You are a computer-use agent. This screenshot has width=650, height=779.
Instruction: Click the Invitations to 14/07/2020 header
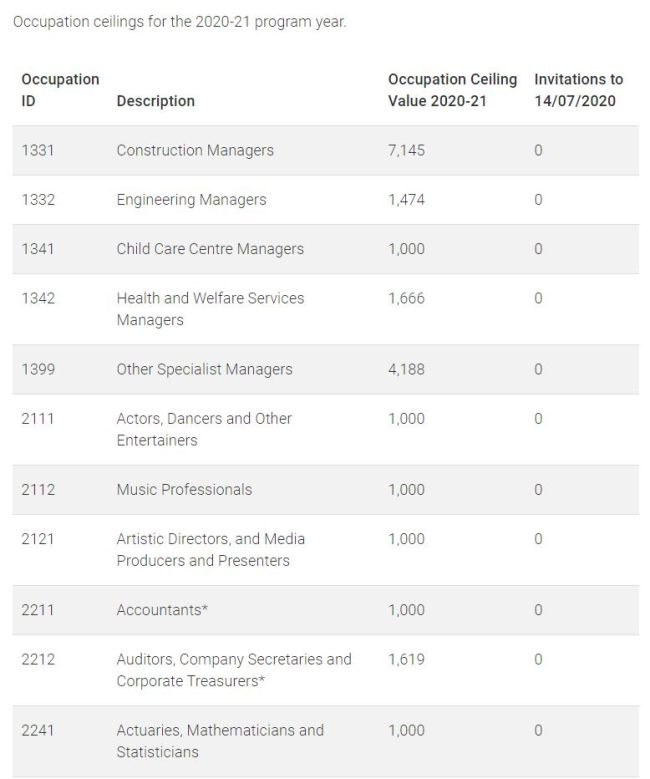point(578,89)
